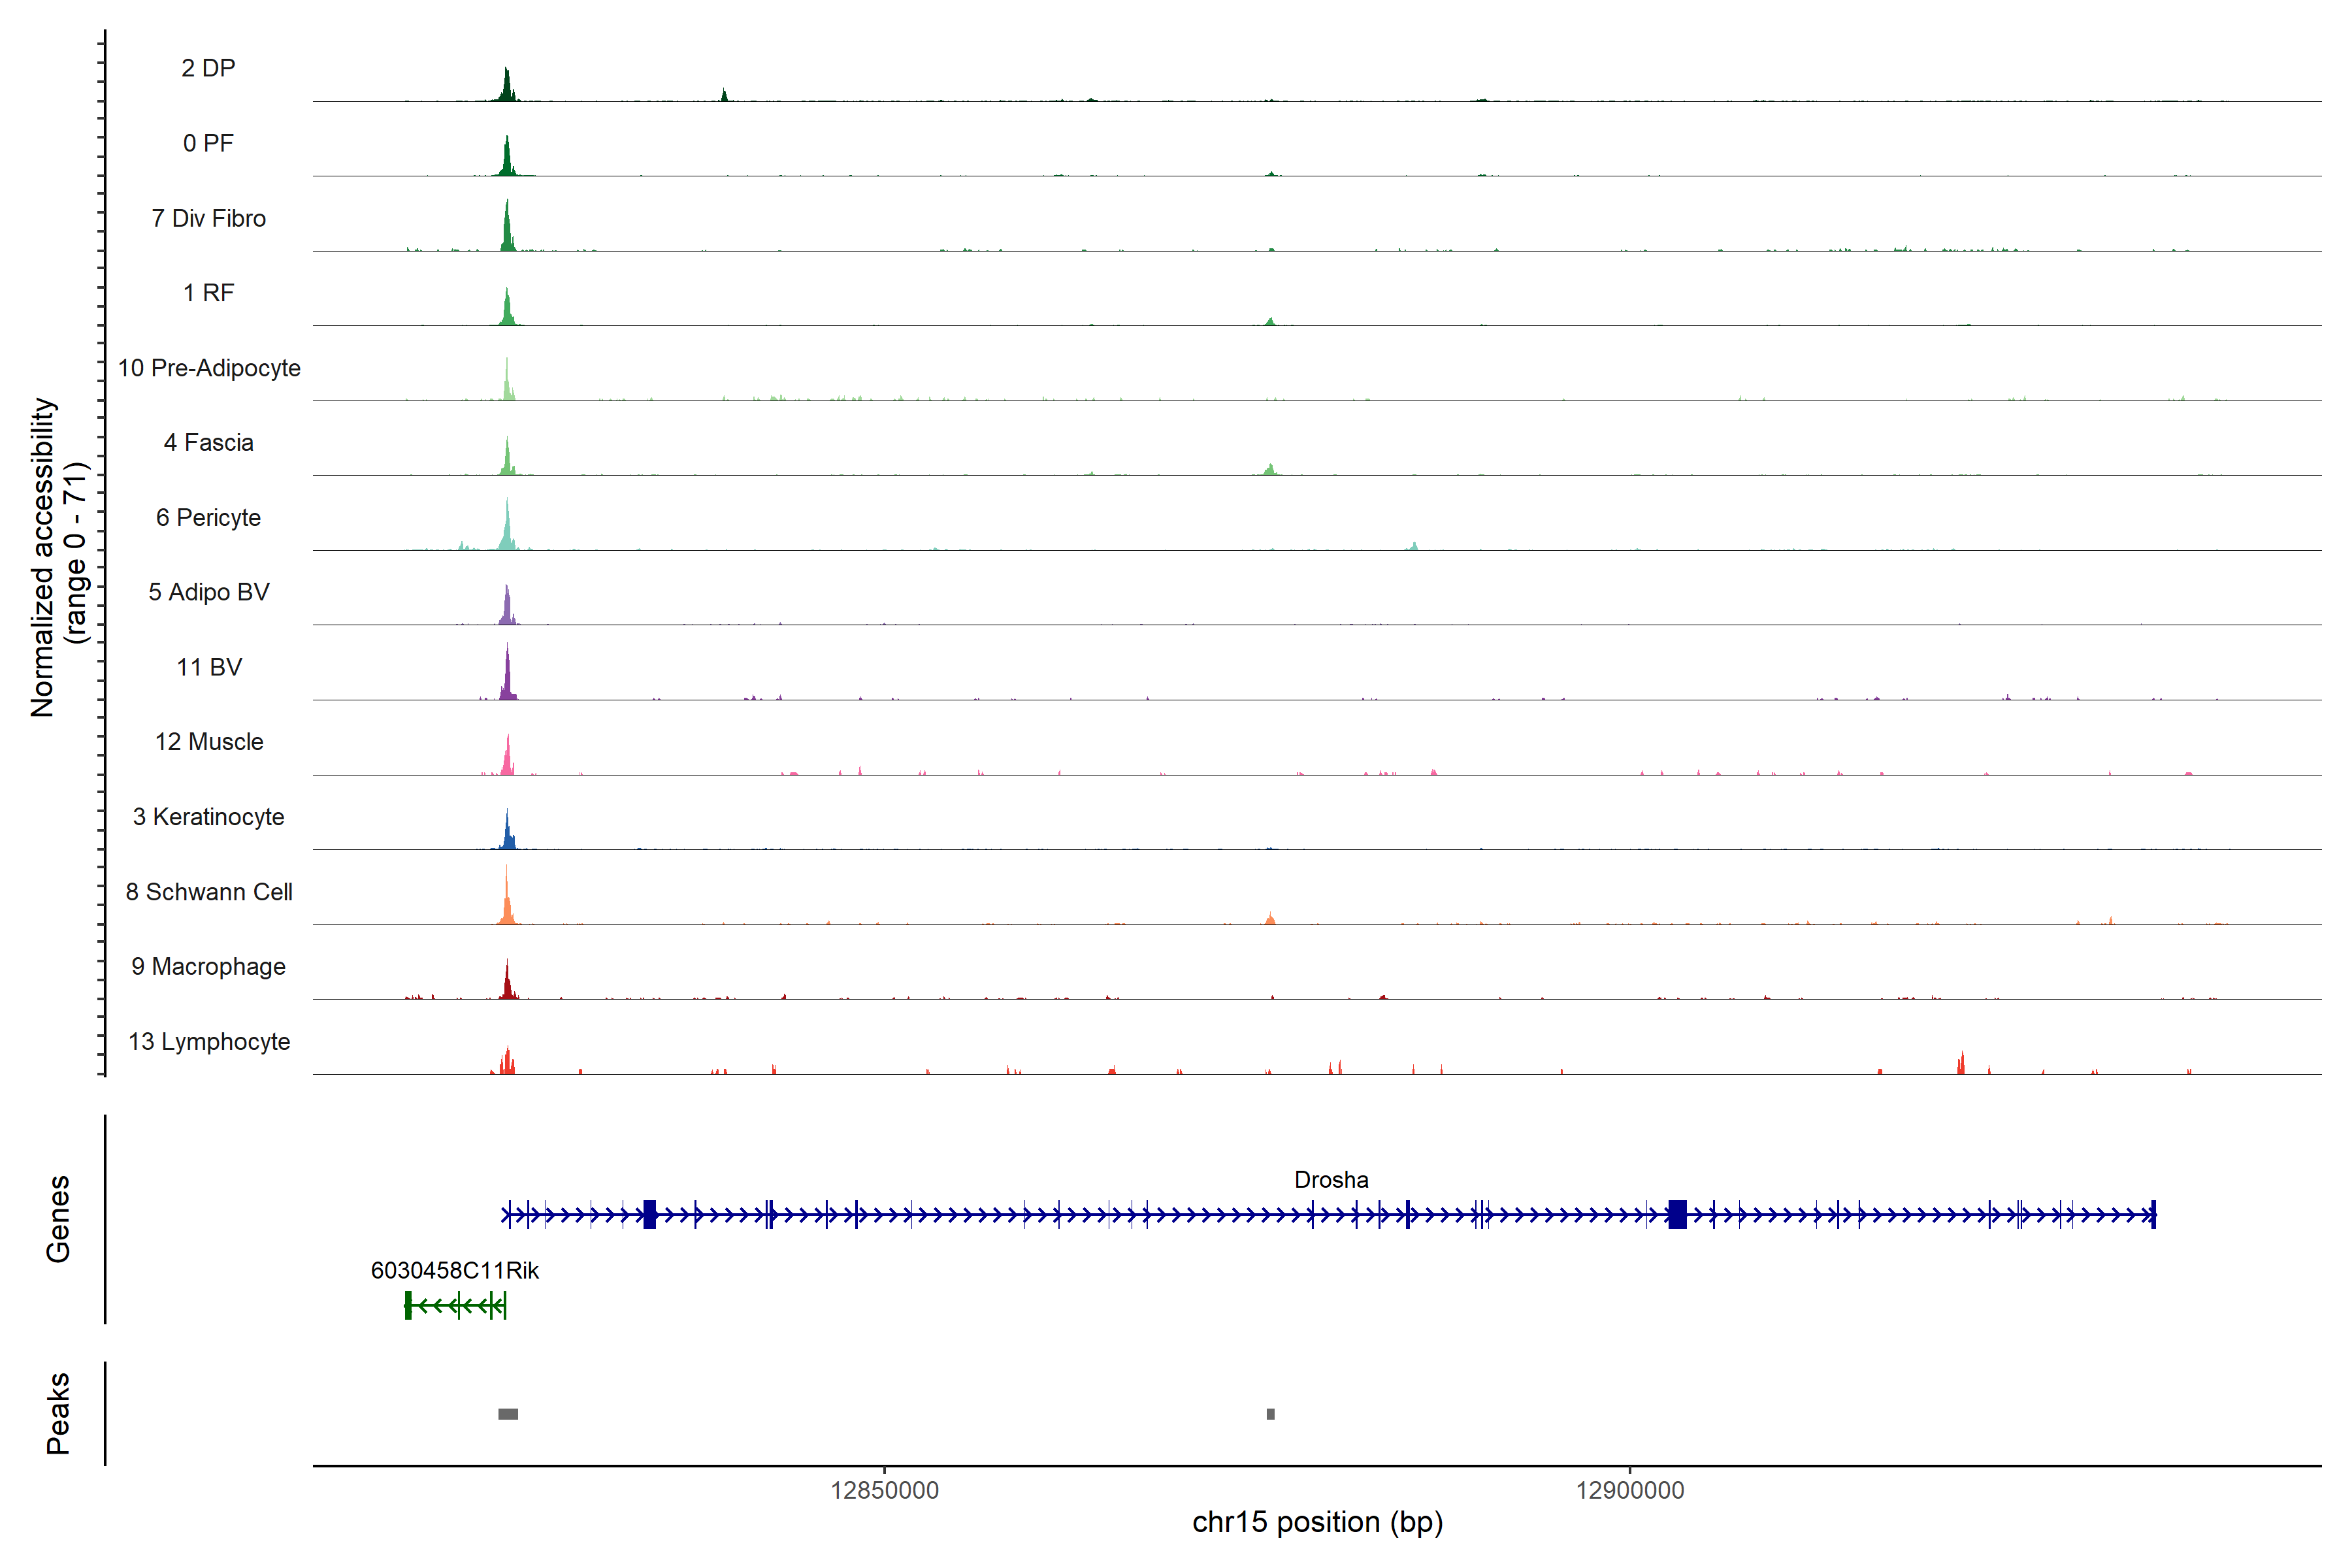Click the 12850000 axis tick label
Screen dimensions: 2352x1568
pos(884,1491)
